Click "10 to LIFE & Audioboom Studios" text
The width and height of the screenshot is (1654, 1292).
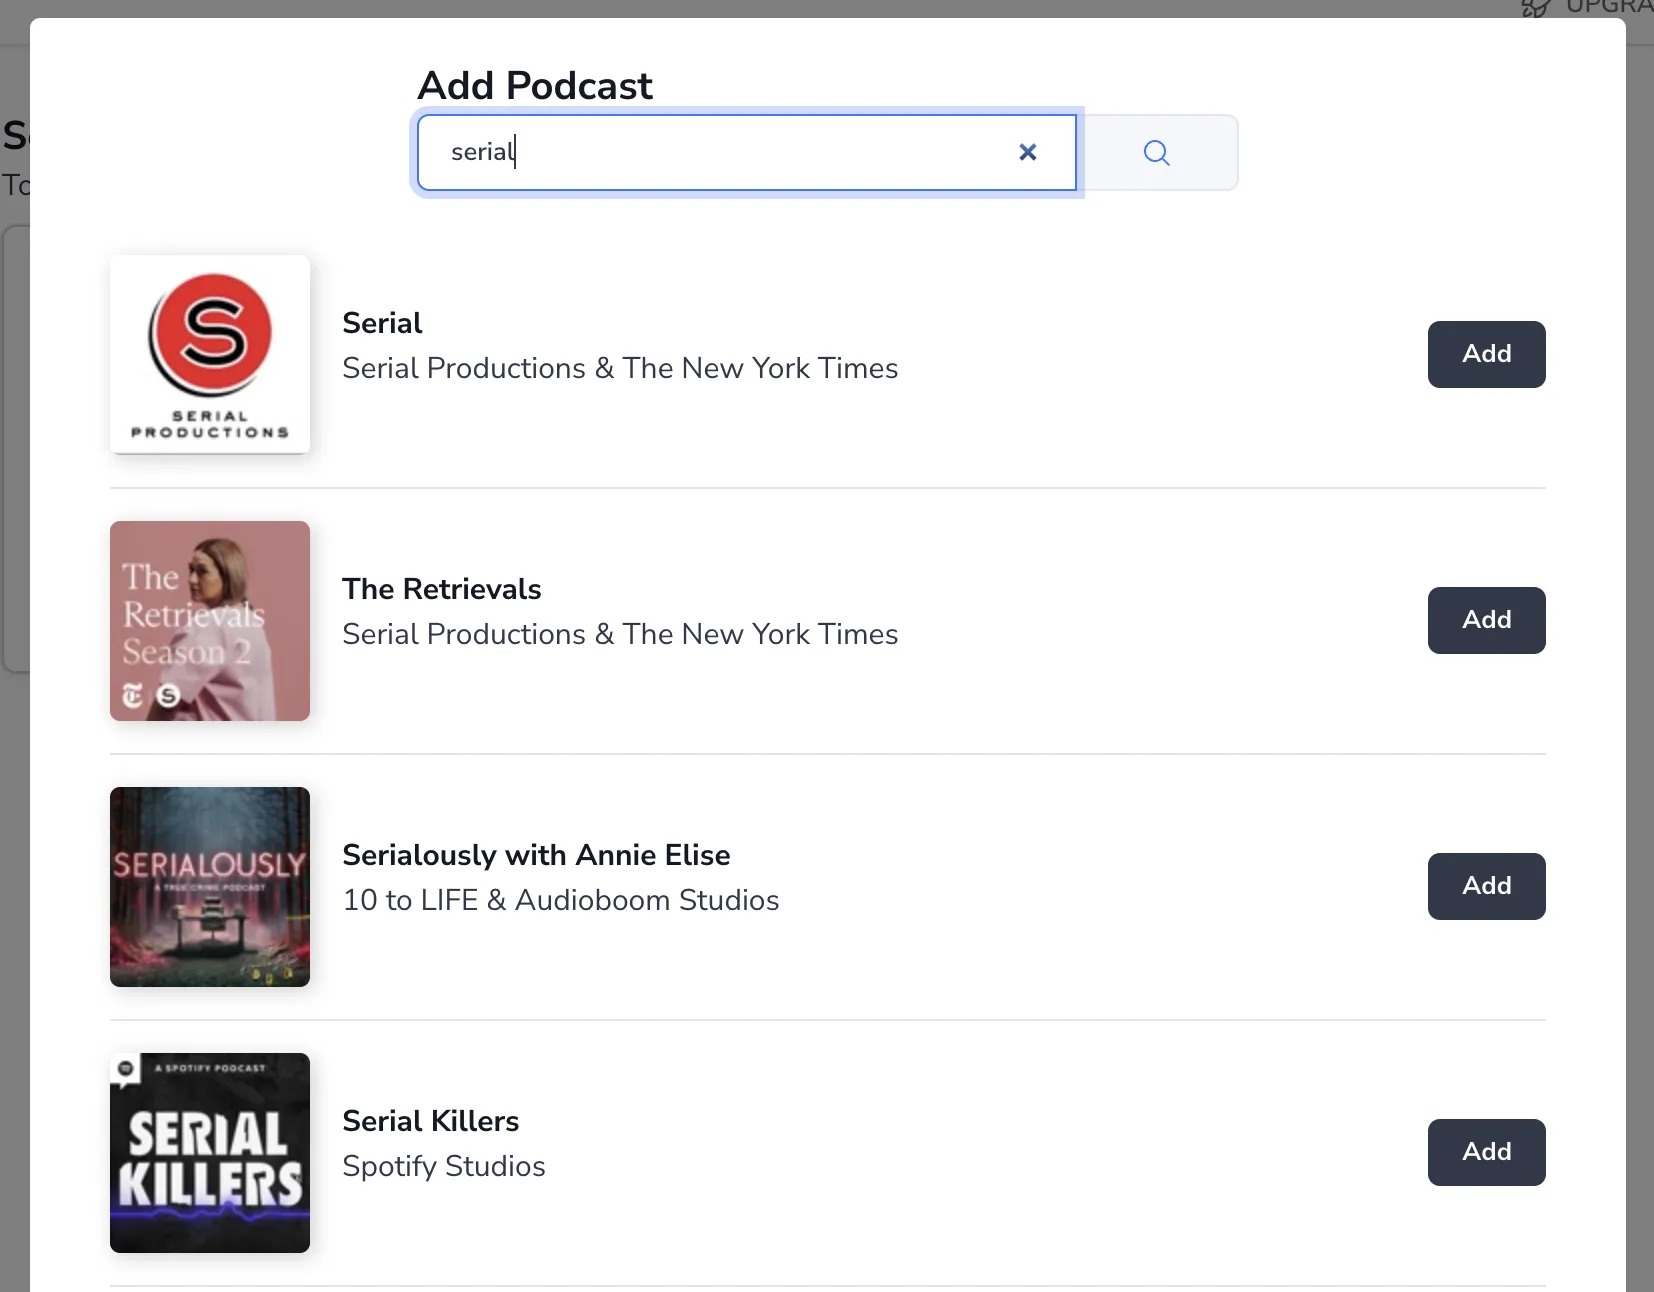tap(561, 900)
